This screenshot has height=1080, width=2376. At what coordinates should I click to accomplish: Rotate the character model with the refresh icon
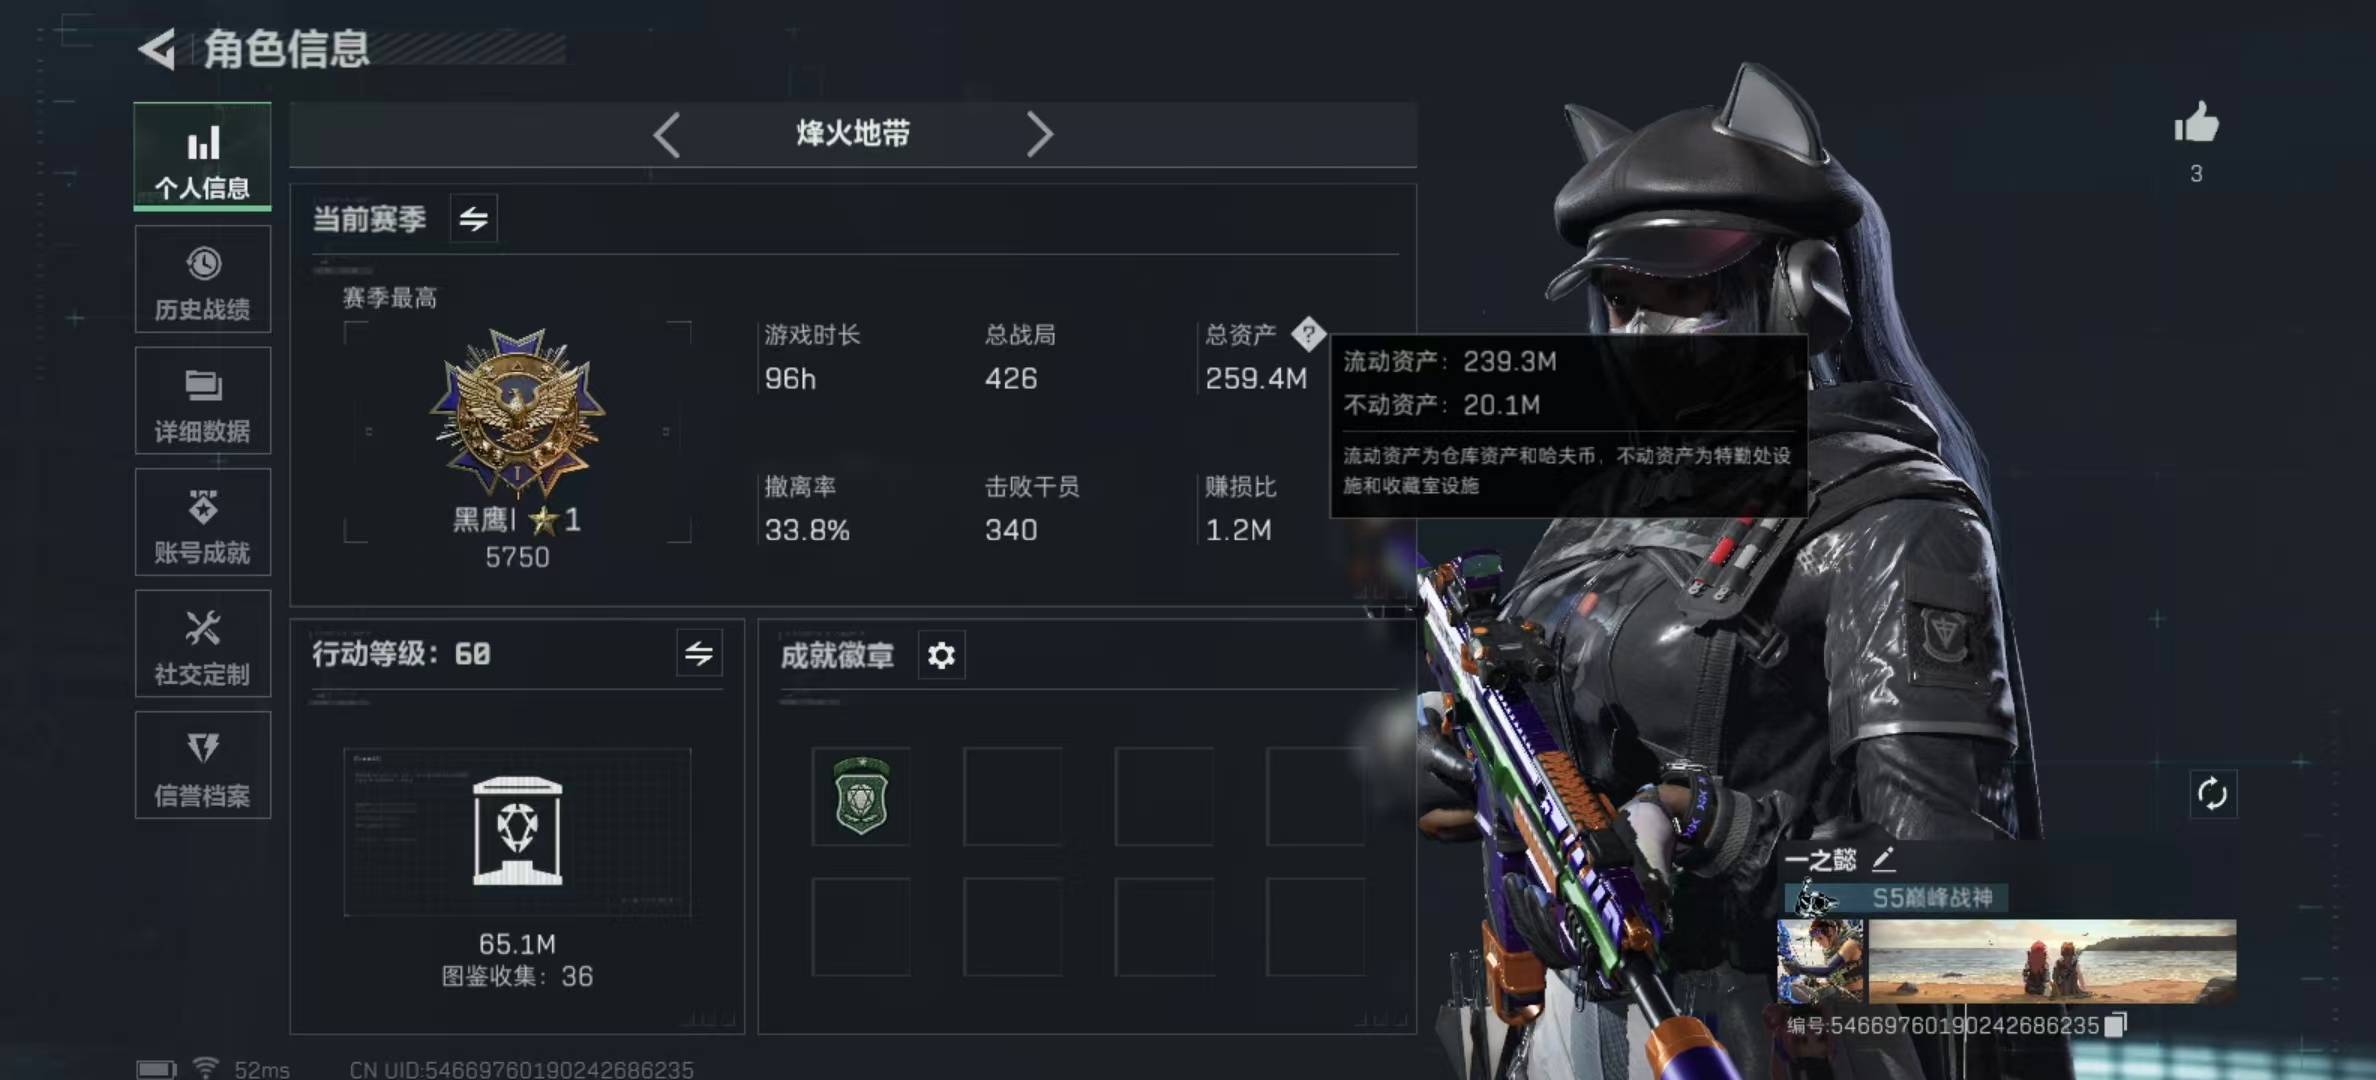[2212, 794]
